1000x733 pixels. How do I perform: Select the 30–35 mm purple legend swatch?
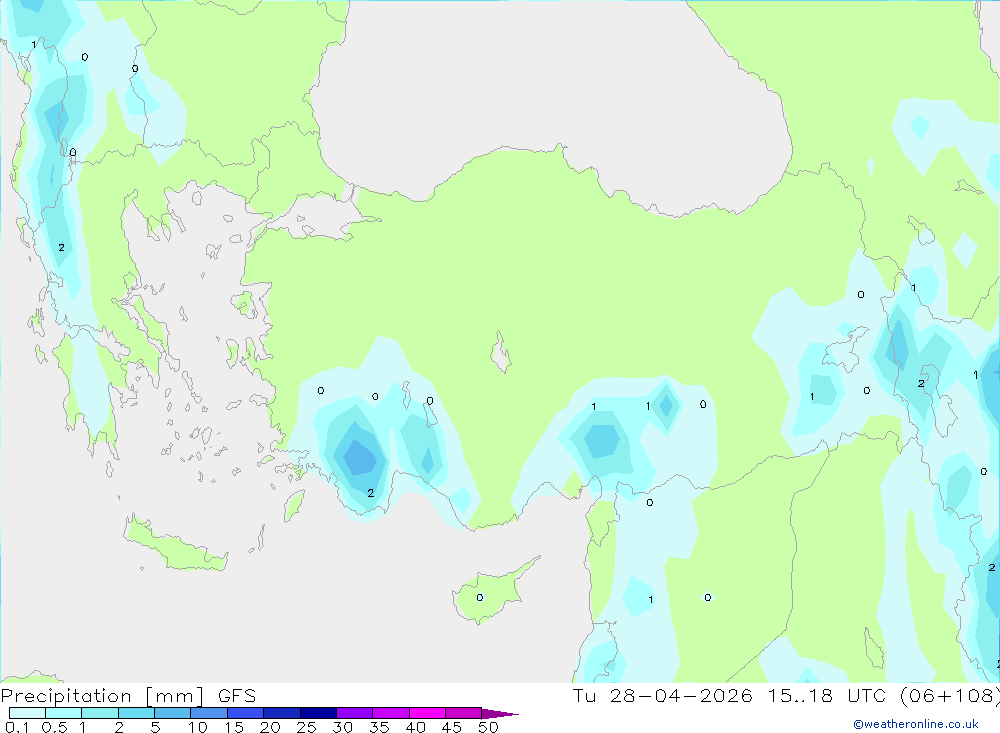click(x=355, y=713)
